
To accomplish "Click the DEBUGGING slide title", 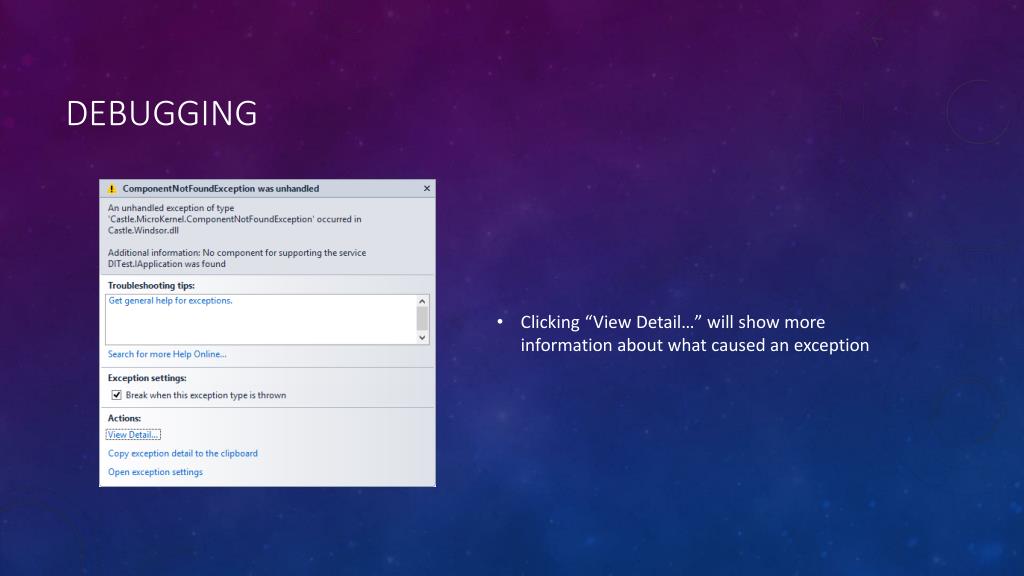I will pos(162,114).
